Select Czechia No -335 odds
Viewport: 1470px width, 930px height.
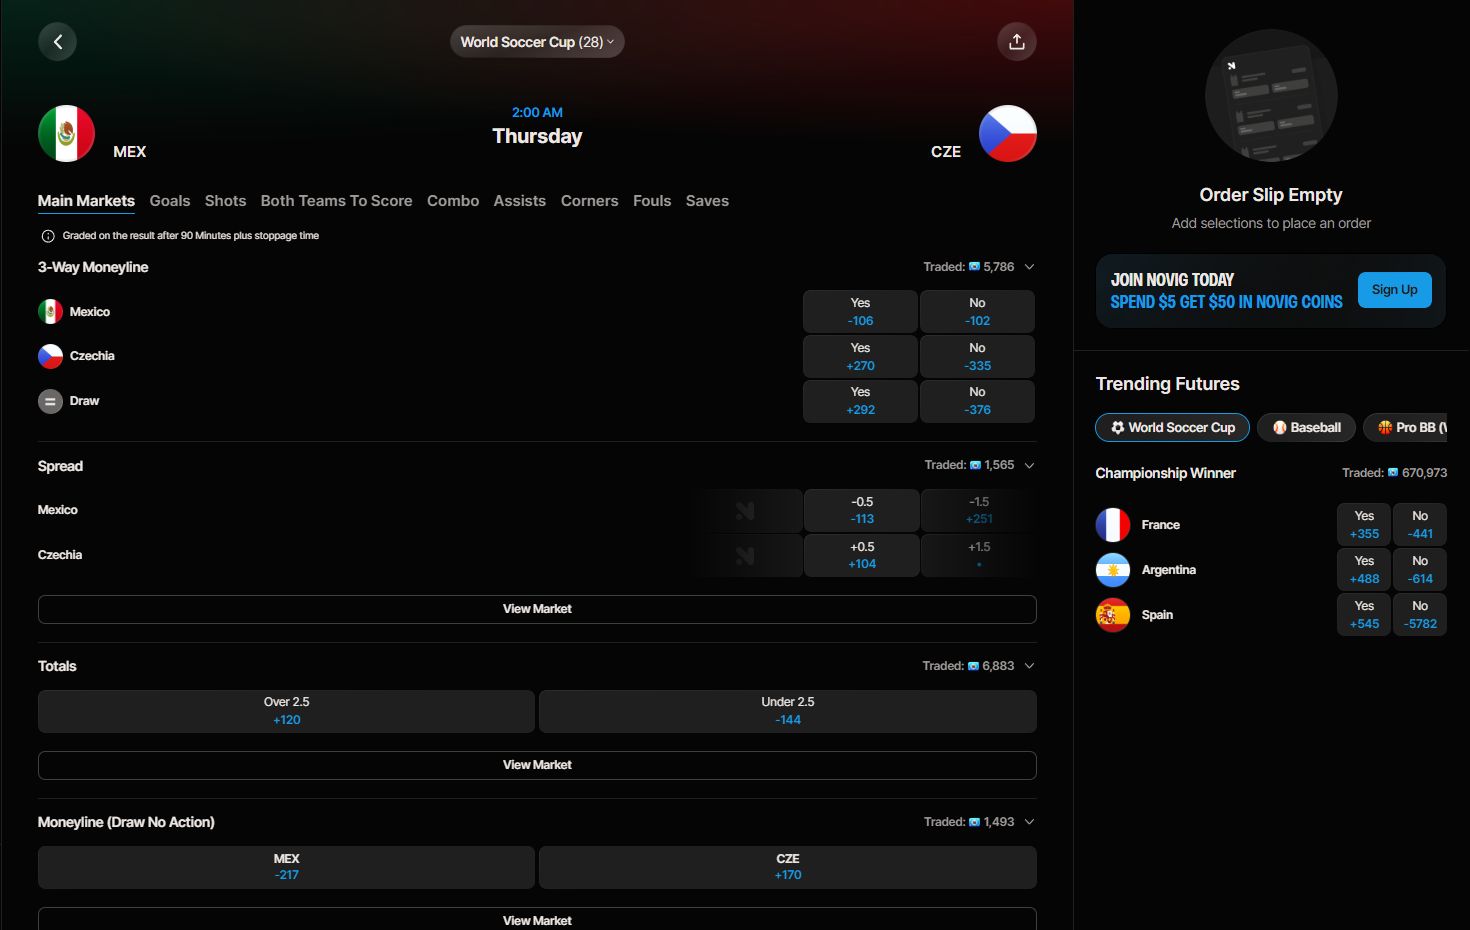click(x=977, y=357)
